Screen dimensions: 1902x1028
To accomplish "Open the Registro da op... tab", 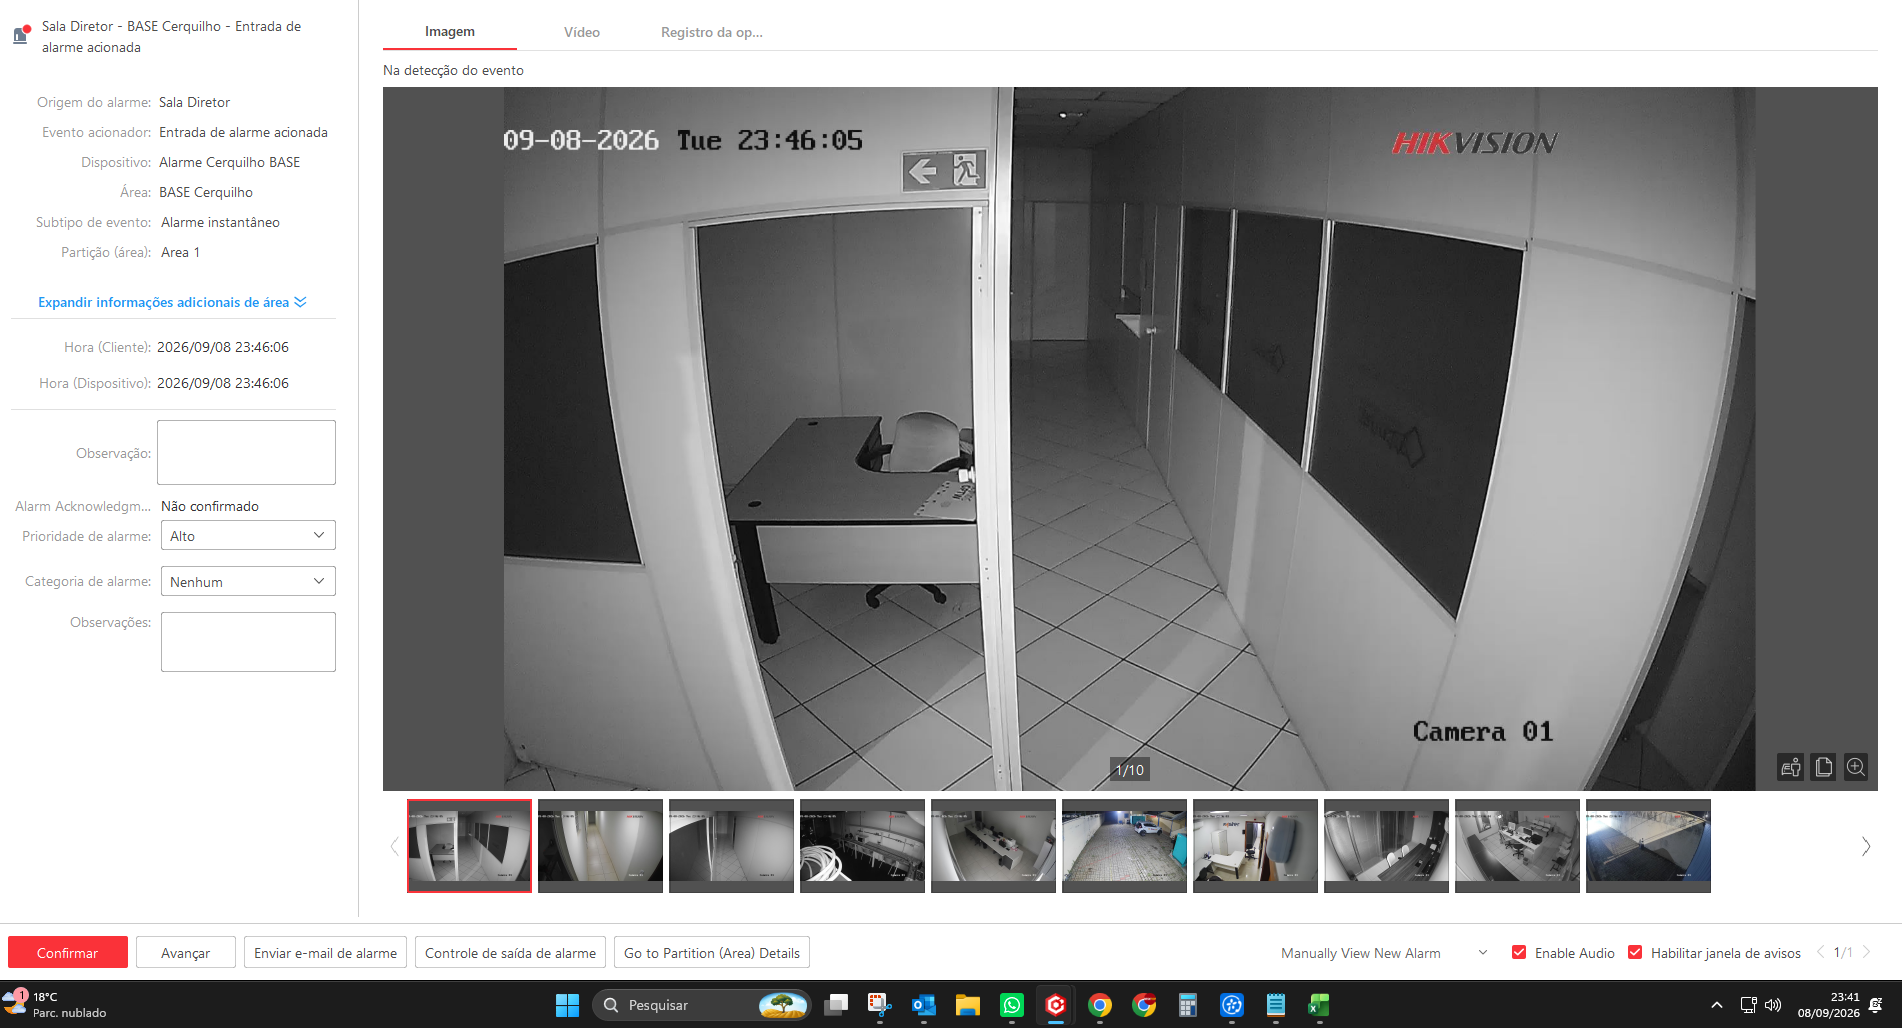I will [x=712, y=32].
